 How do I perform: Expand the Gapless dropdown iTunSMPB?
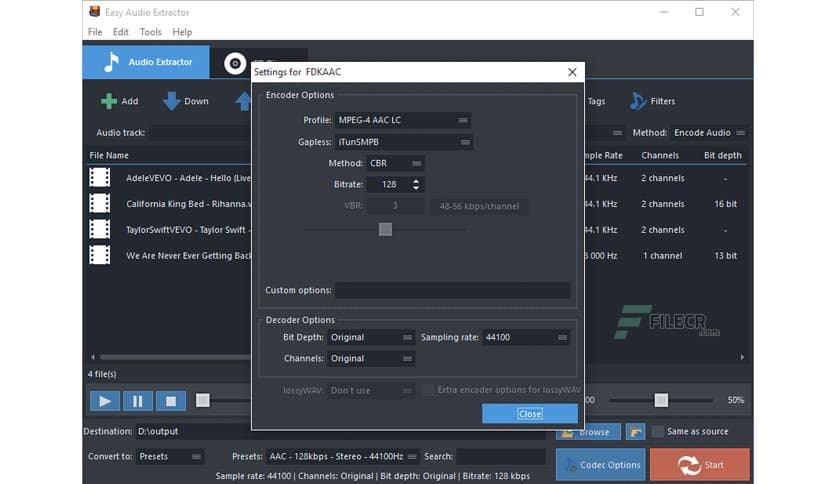[404, 142]
